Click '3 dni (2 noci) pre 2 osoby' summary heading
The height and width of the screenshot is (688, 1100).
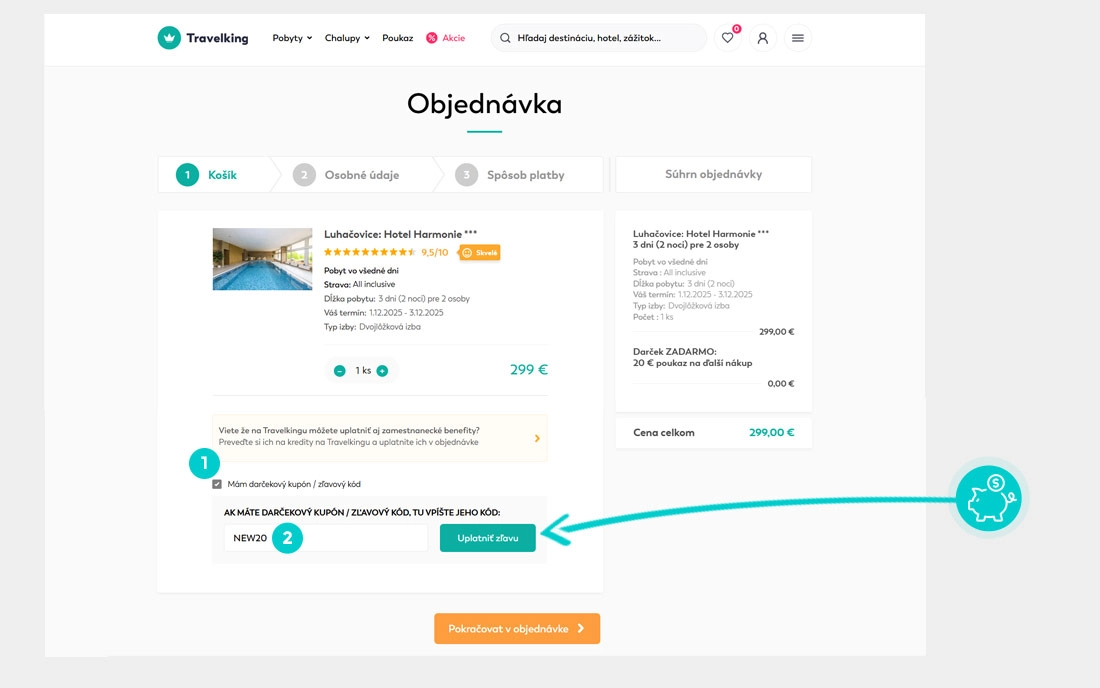point(686,245)
